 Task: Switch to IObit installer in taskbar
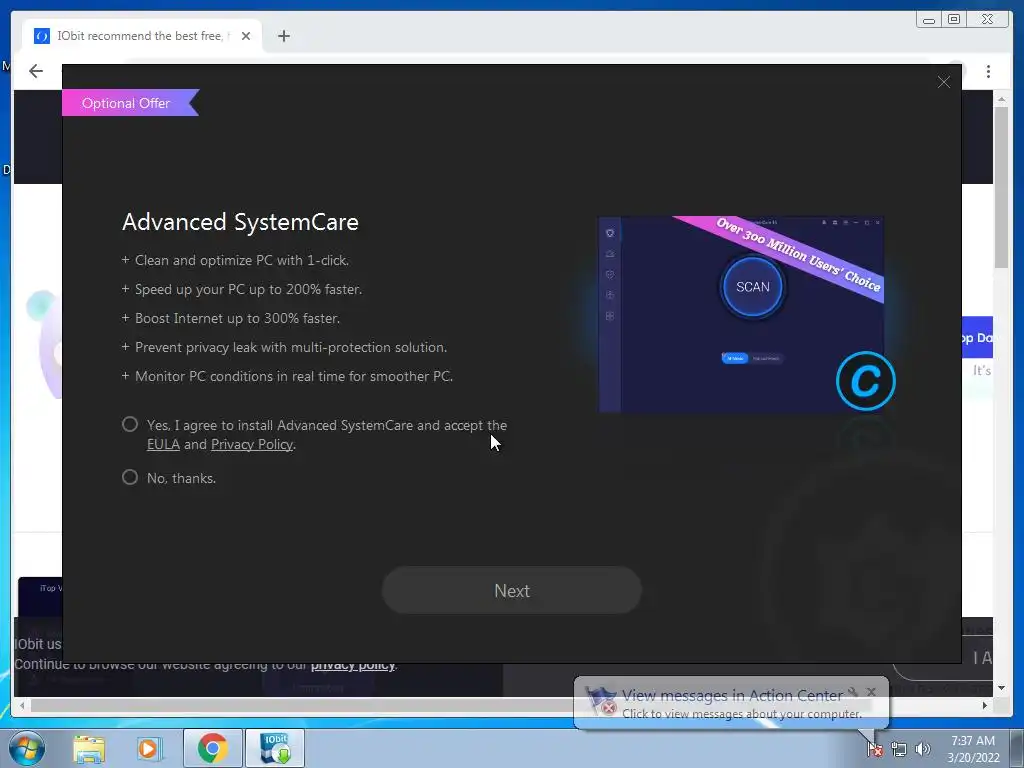point(275,748)
